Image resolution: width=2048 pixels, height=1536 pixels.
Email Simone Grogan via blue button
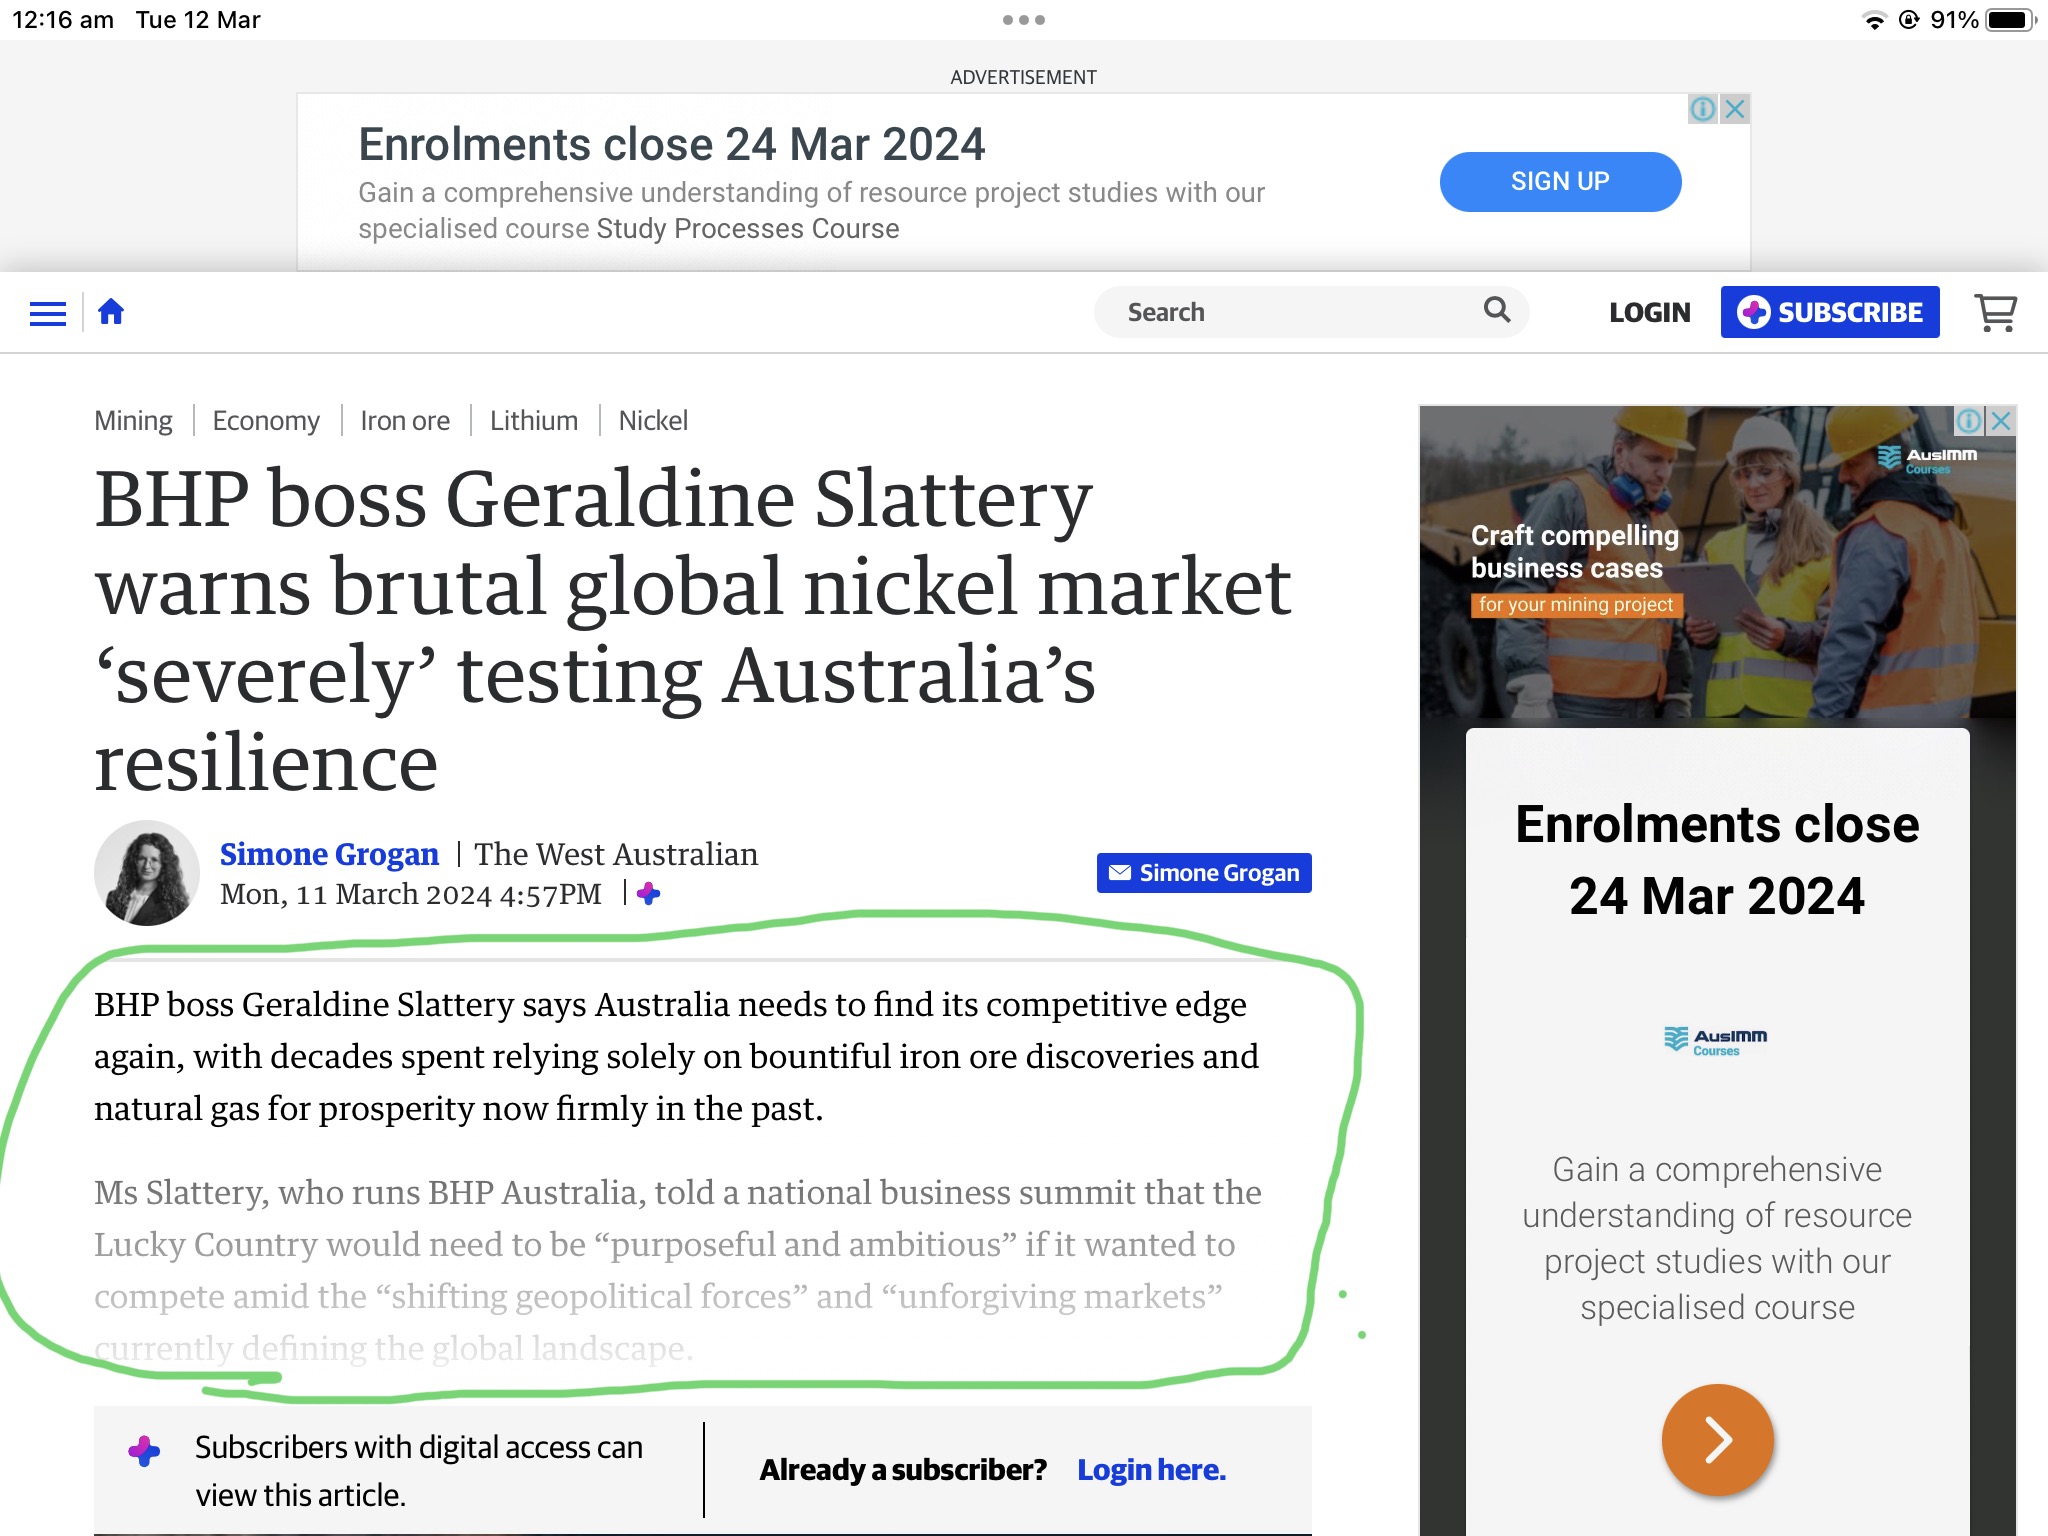coord(1204,873)
